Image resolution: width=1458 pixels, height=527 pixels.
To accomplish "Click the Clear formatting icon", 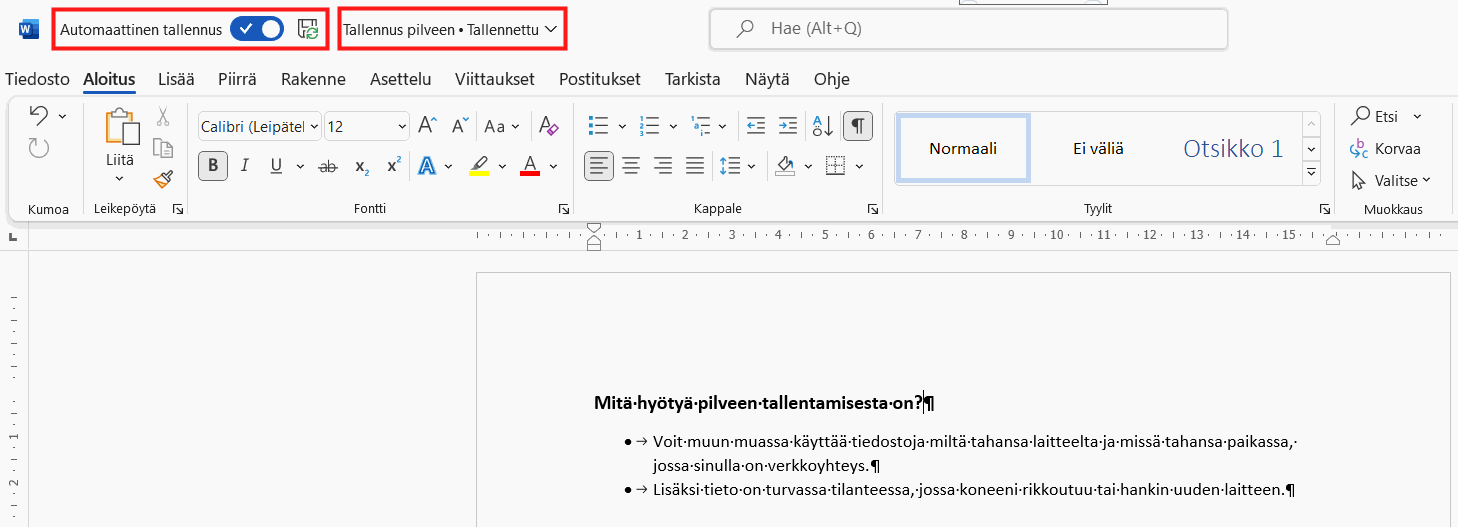I will 548,126.
